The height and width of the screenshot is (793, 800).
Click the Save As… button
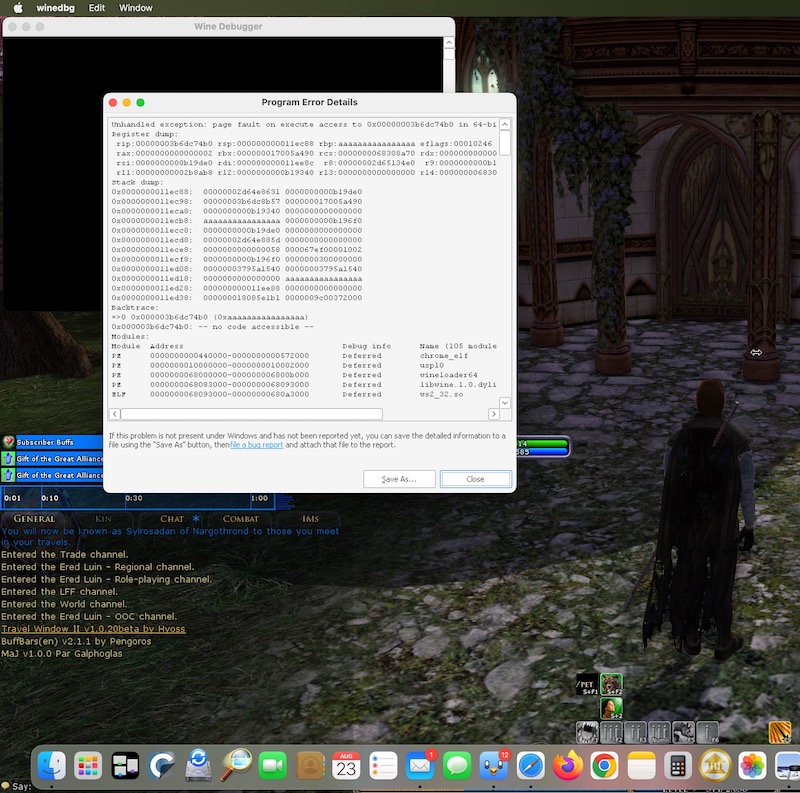[x=399, y=479]
